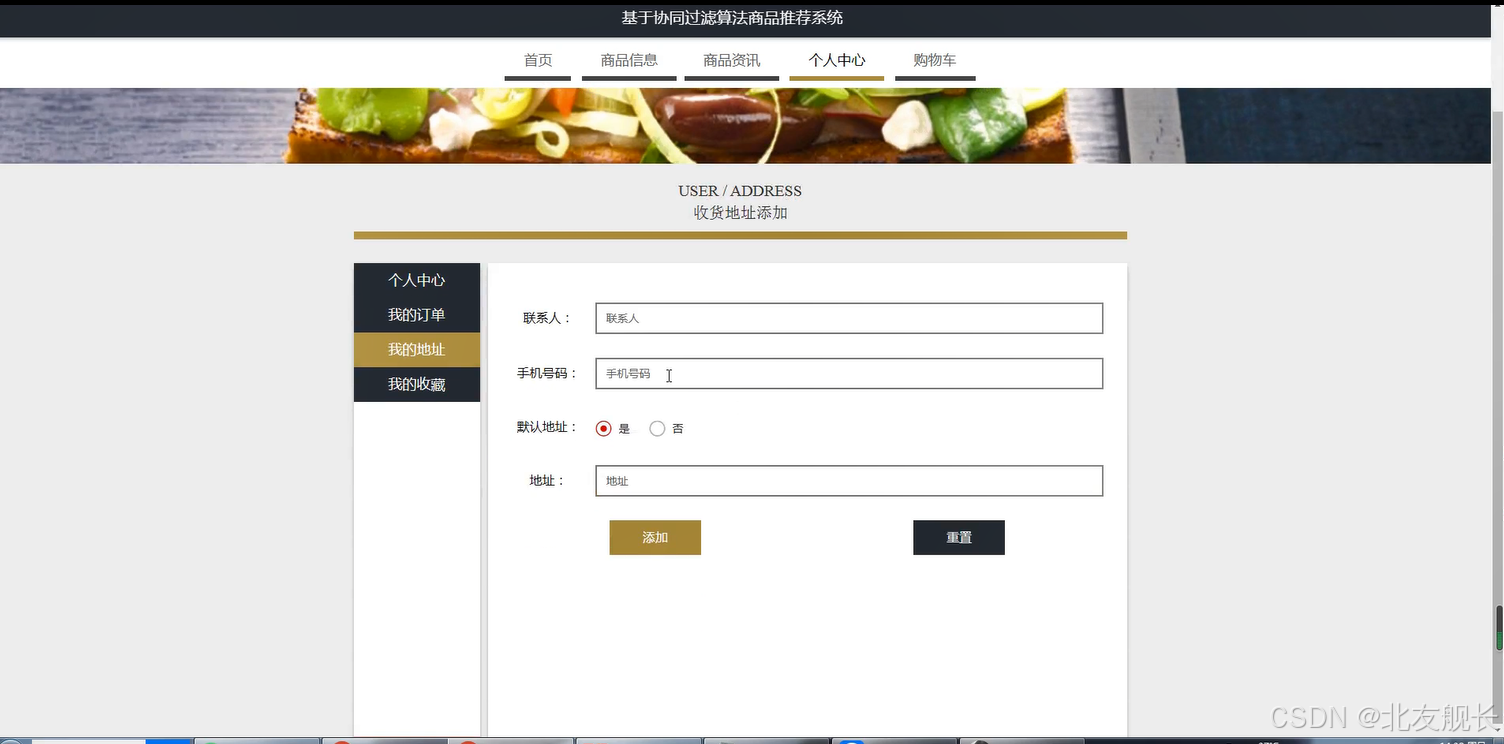Image resolution: width=1504 pixels, height=744 pixels.
Task: Open the 商品资讯 page
Action: click(x=731, y=60)
